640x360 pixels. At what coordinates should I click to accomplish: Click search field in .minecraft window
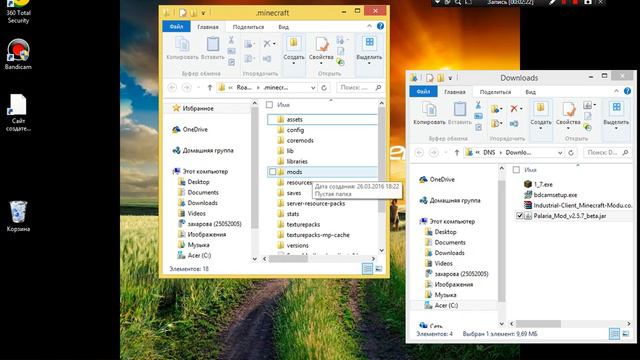[360, 87]
